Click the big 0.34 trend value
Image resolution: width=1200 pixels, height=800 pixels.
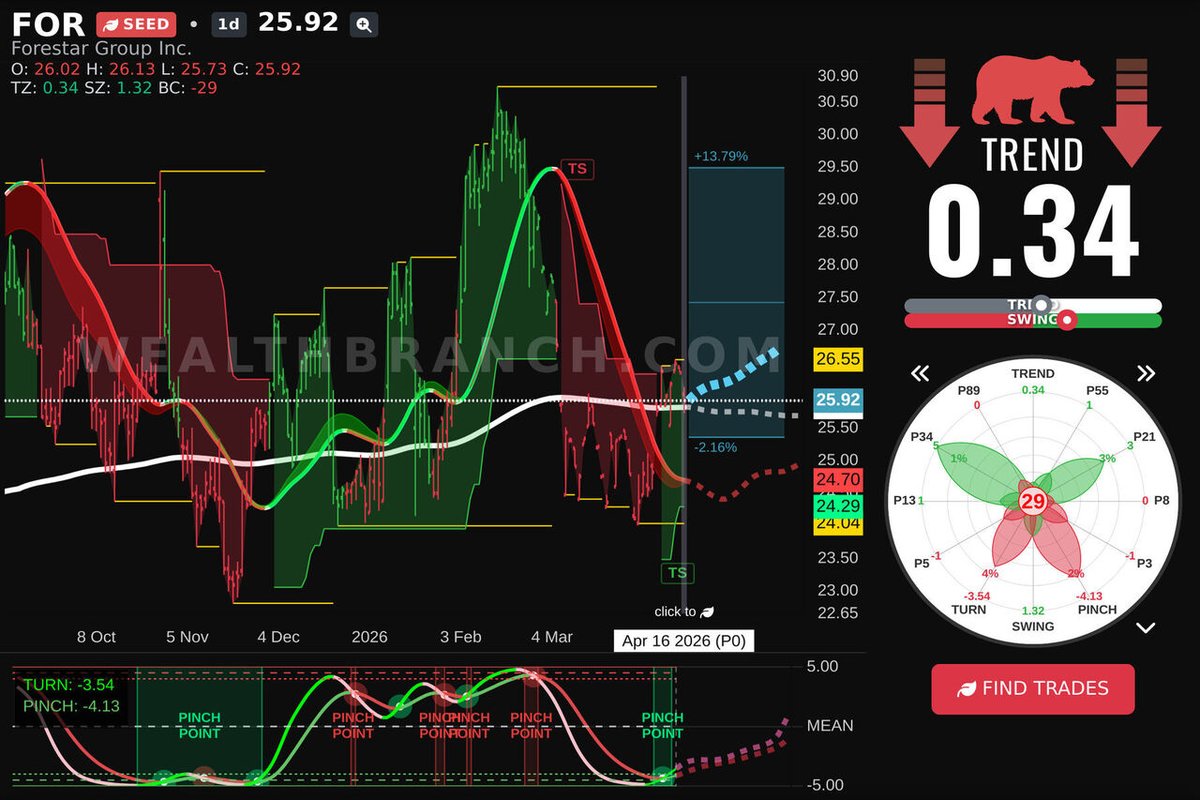click(x=1033, y=232)
